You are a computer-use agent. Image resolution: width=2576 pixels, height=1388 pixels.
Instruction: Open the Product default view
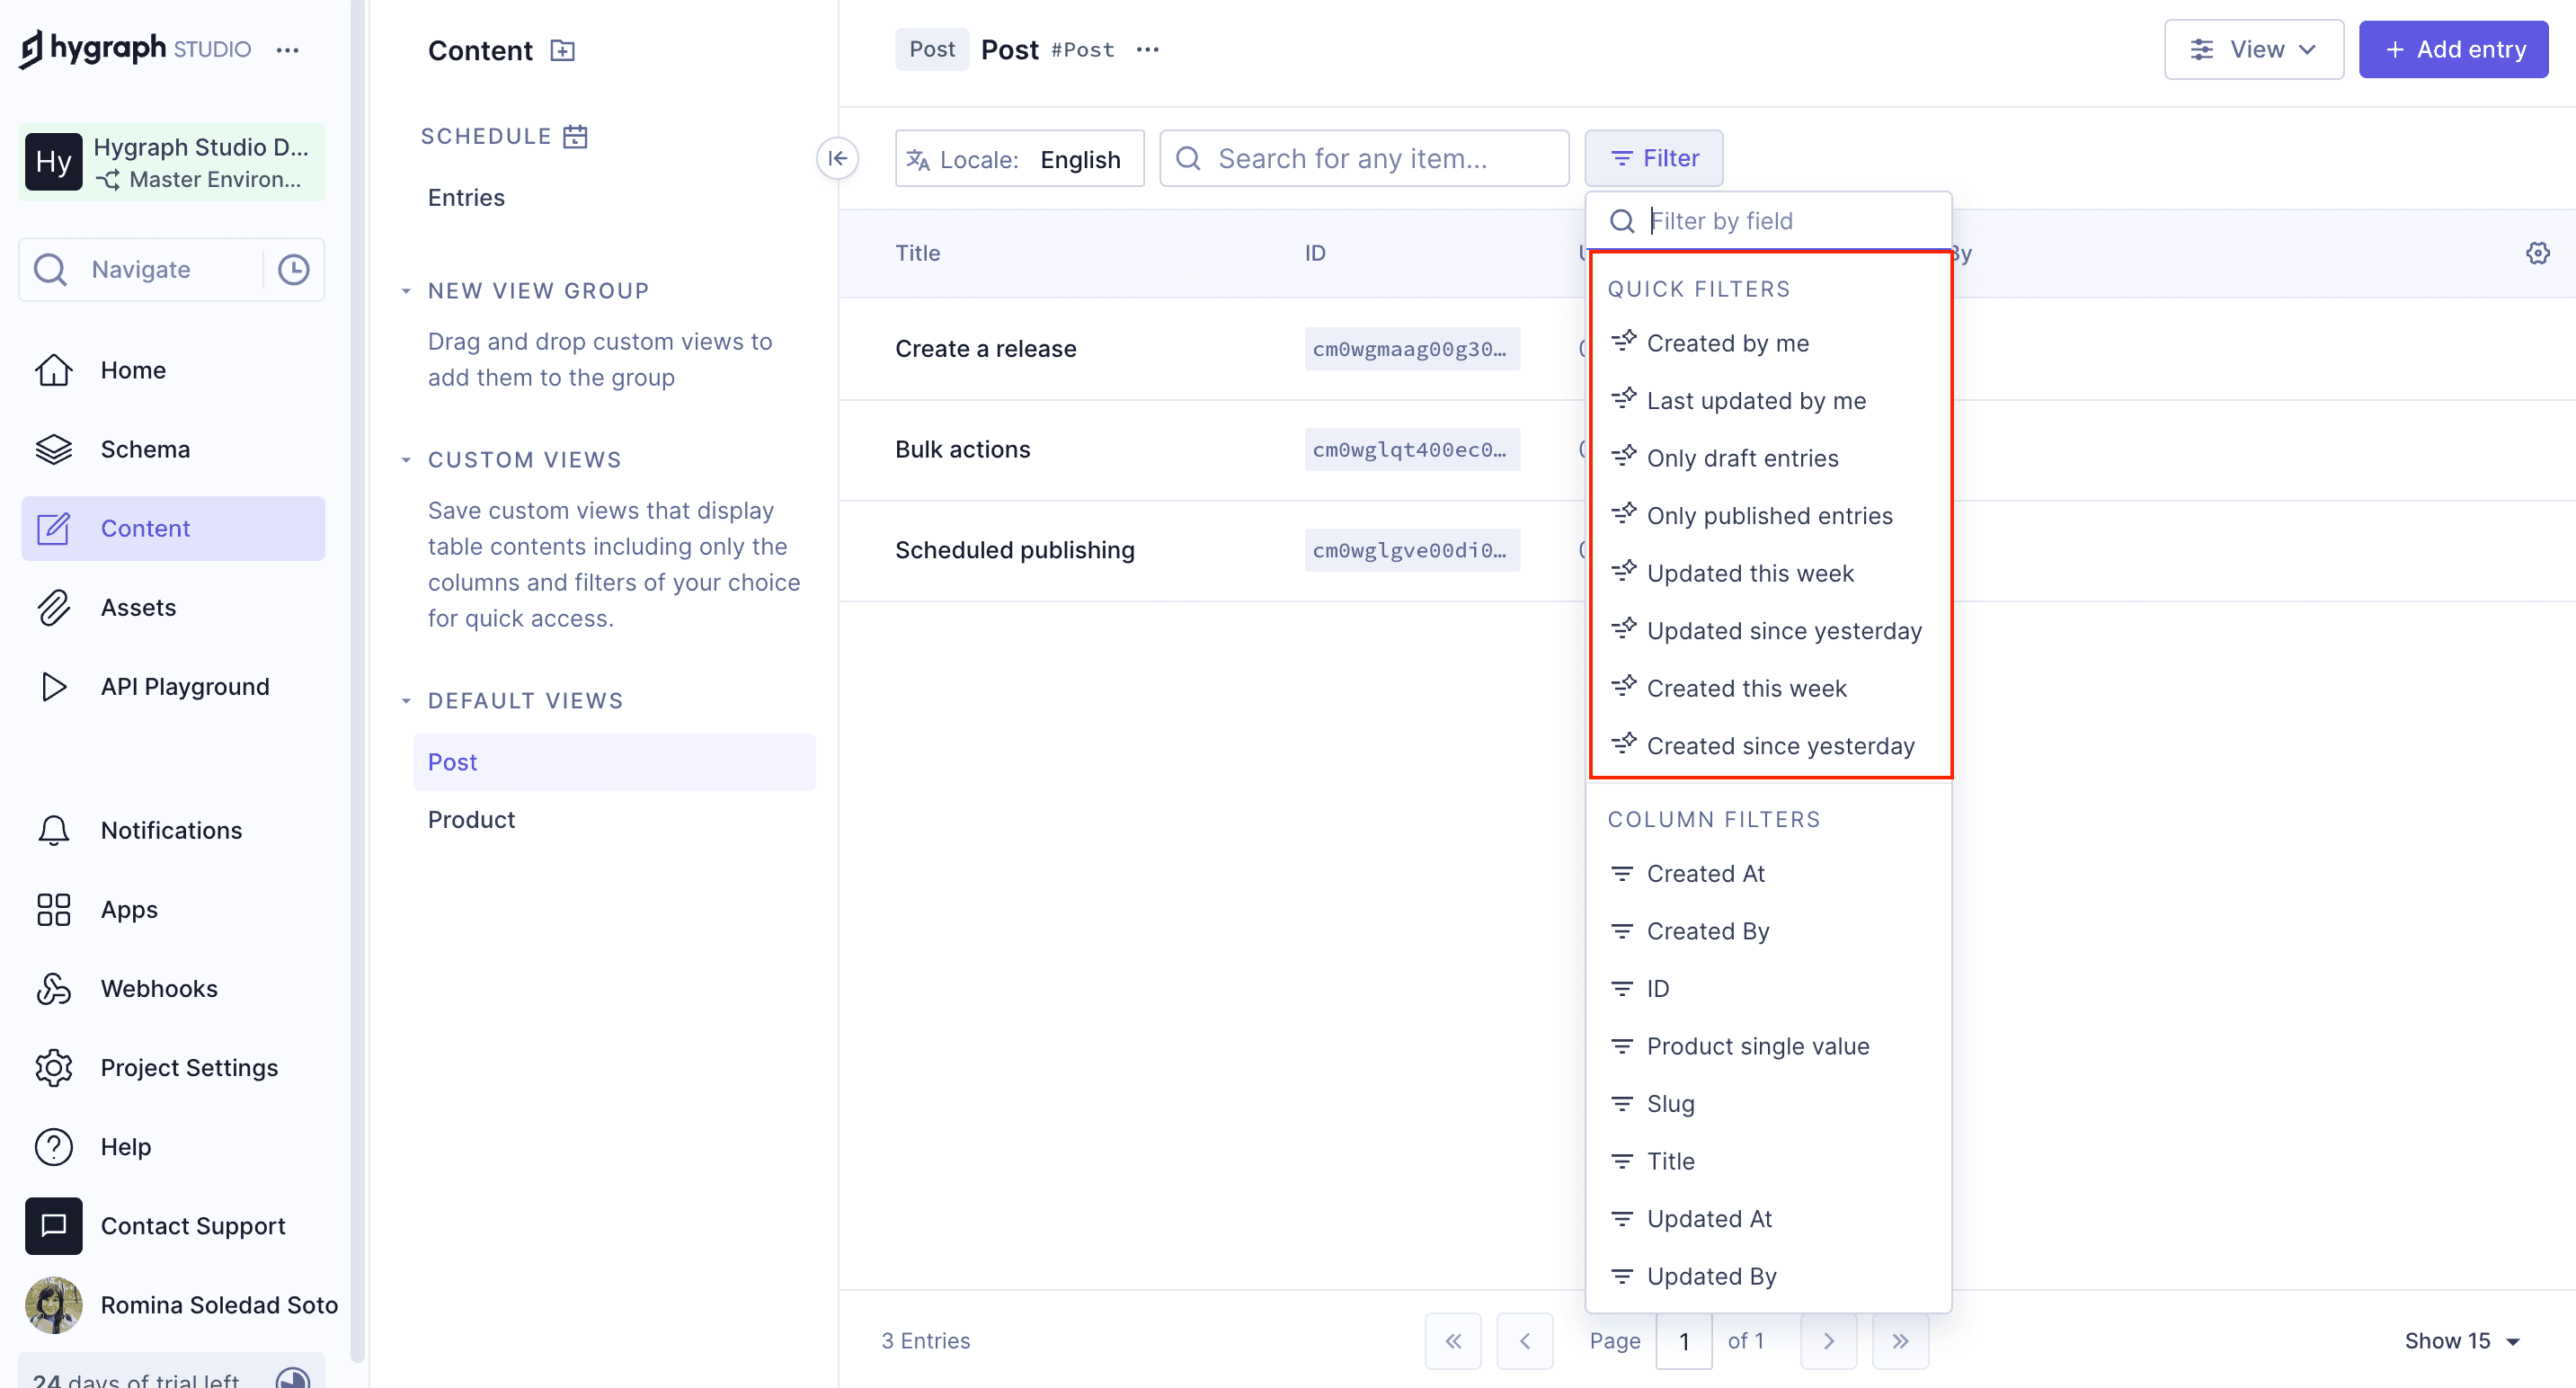coord(471,819)
